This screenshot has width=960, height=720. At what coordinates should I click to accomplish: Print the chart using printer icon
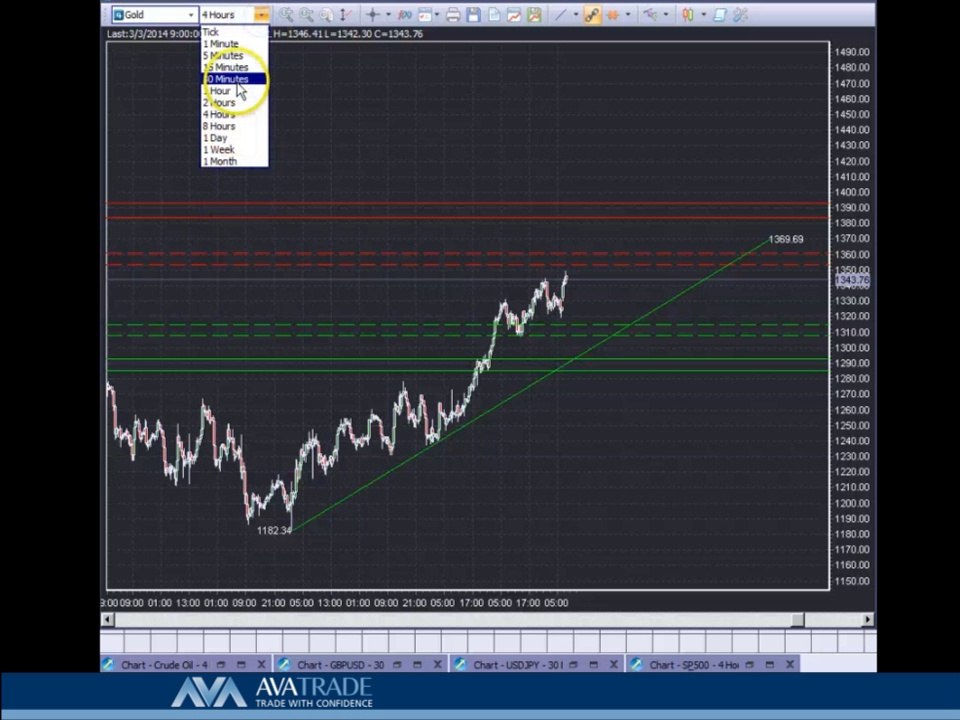[453, 15]
